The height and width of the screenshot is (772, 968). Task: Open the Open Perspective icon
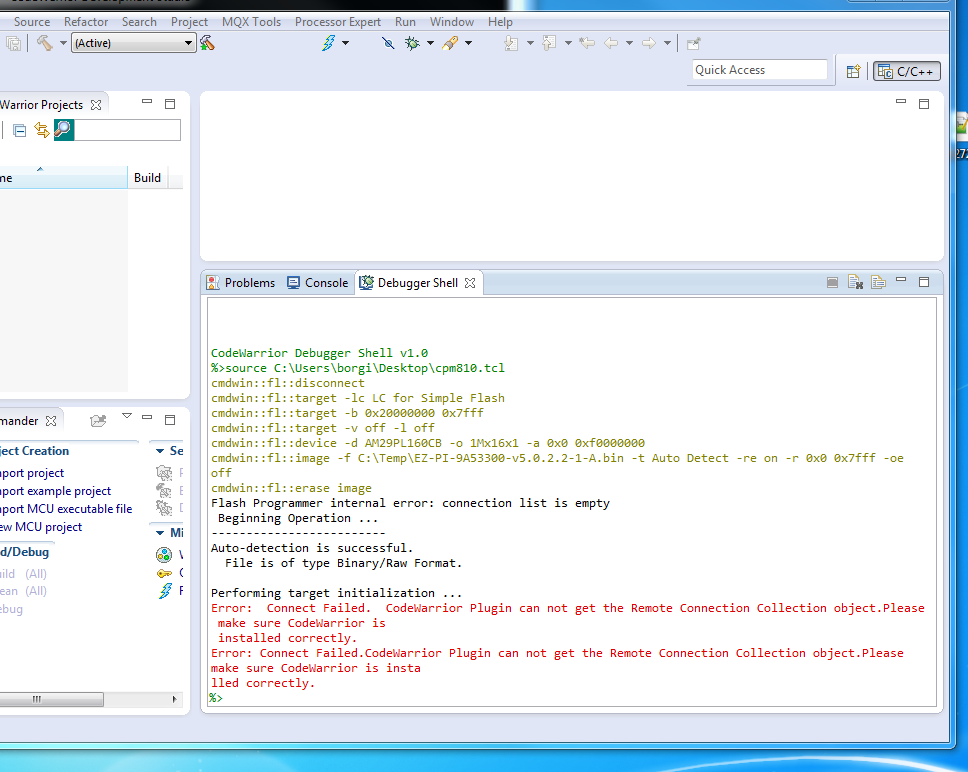[x=853, y=71]
